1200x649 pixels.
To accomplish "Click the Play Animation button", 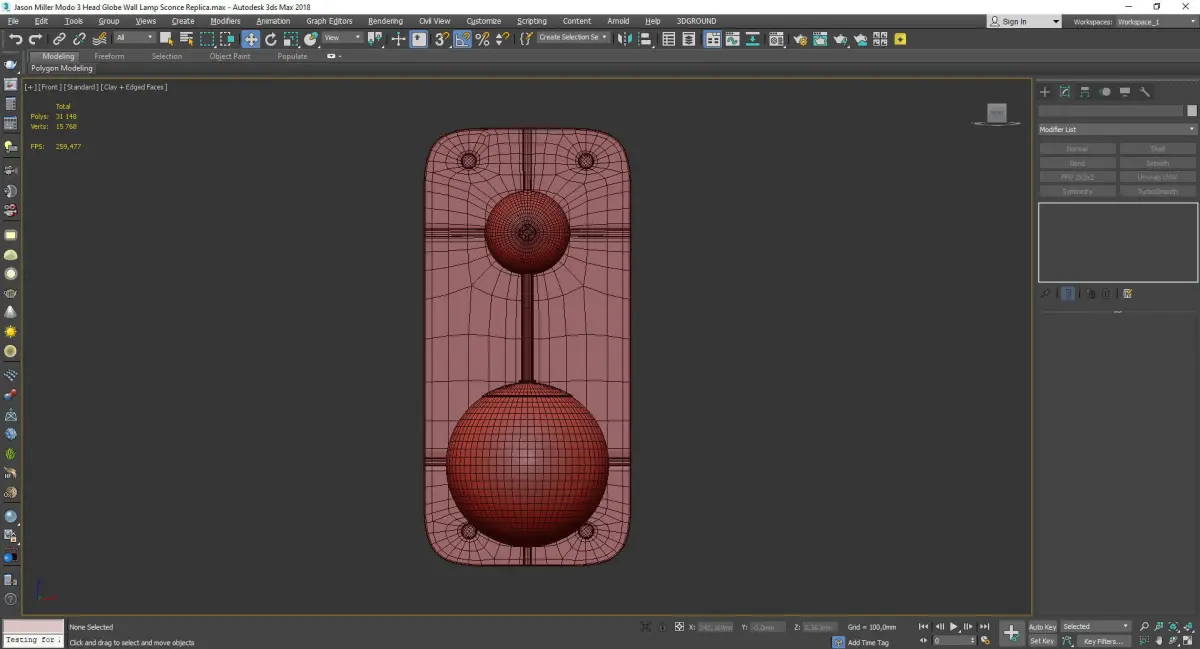I will pyautogui.click(x=954, y=626).
